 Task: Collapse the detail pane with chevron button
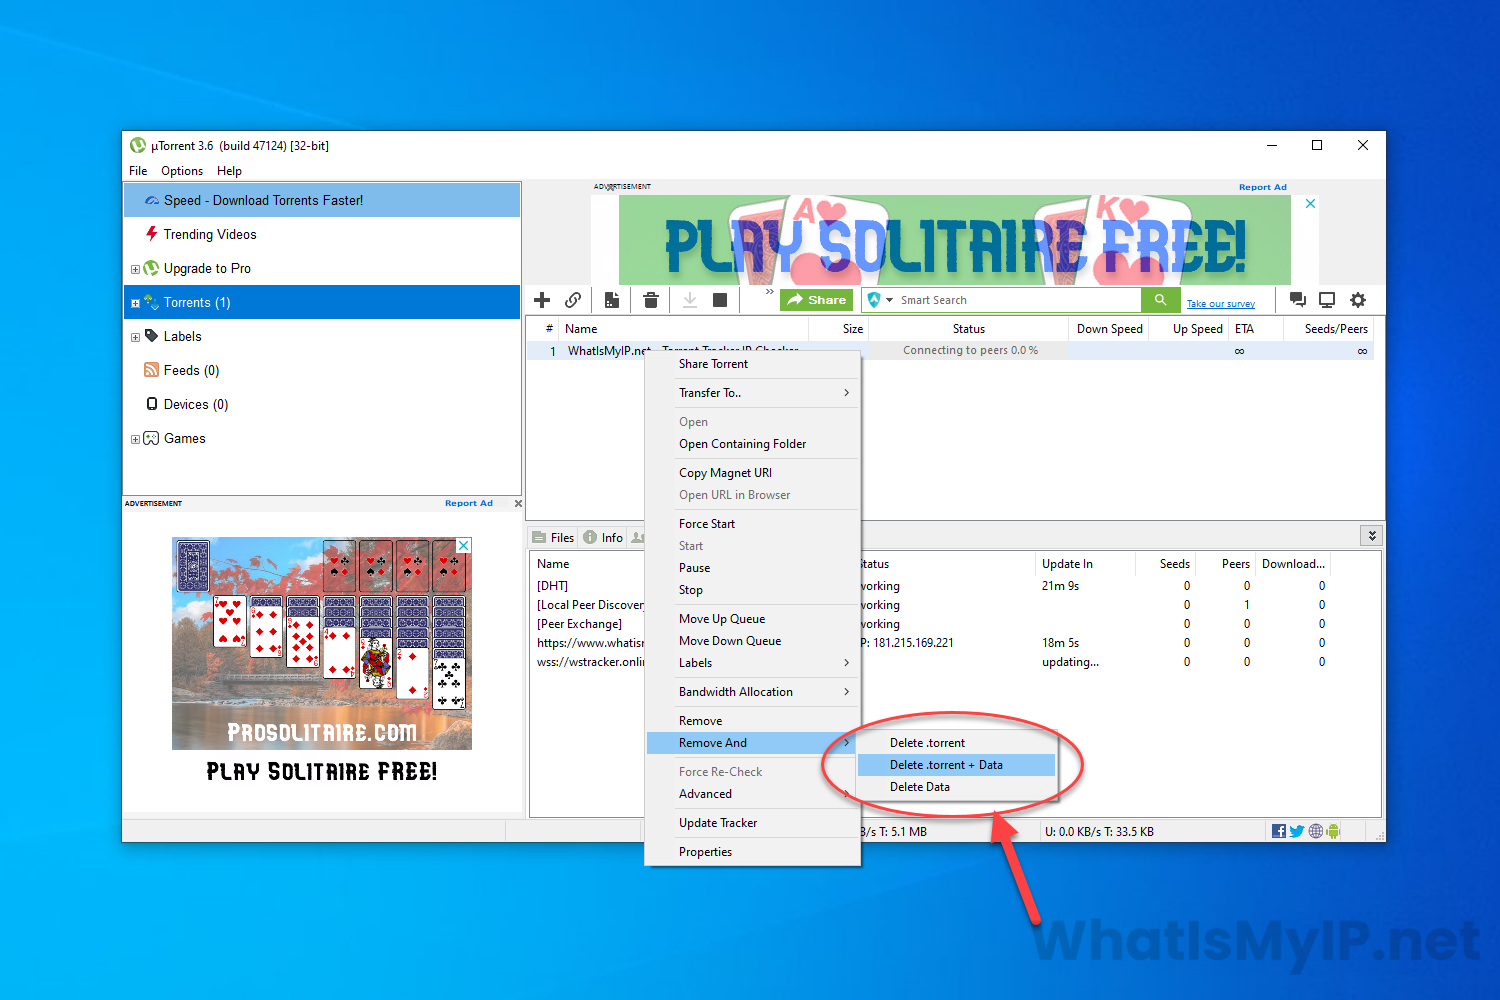pos(1372,536)
